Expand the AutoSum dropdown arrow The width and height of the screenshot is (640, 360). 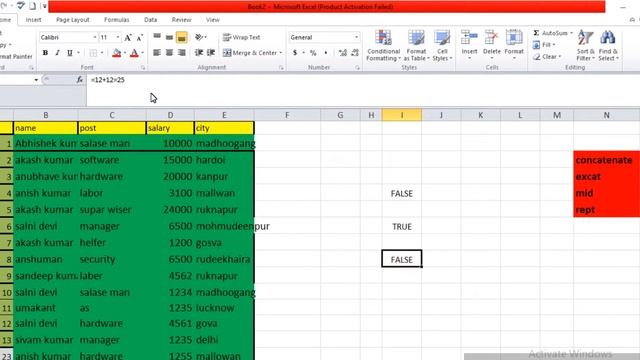coord(571,33)
